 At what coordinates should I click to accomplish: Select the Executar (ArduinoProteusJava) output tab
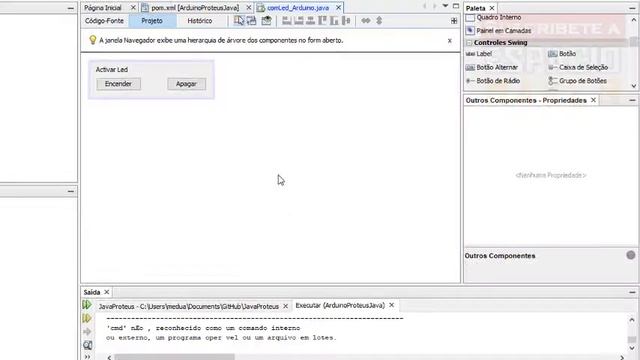(340, 305)
